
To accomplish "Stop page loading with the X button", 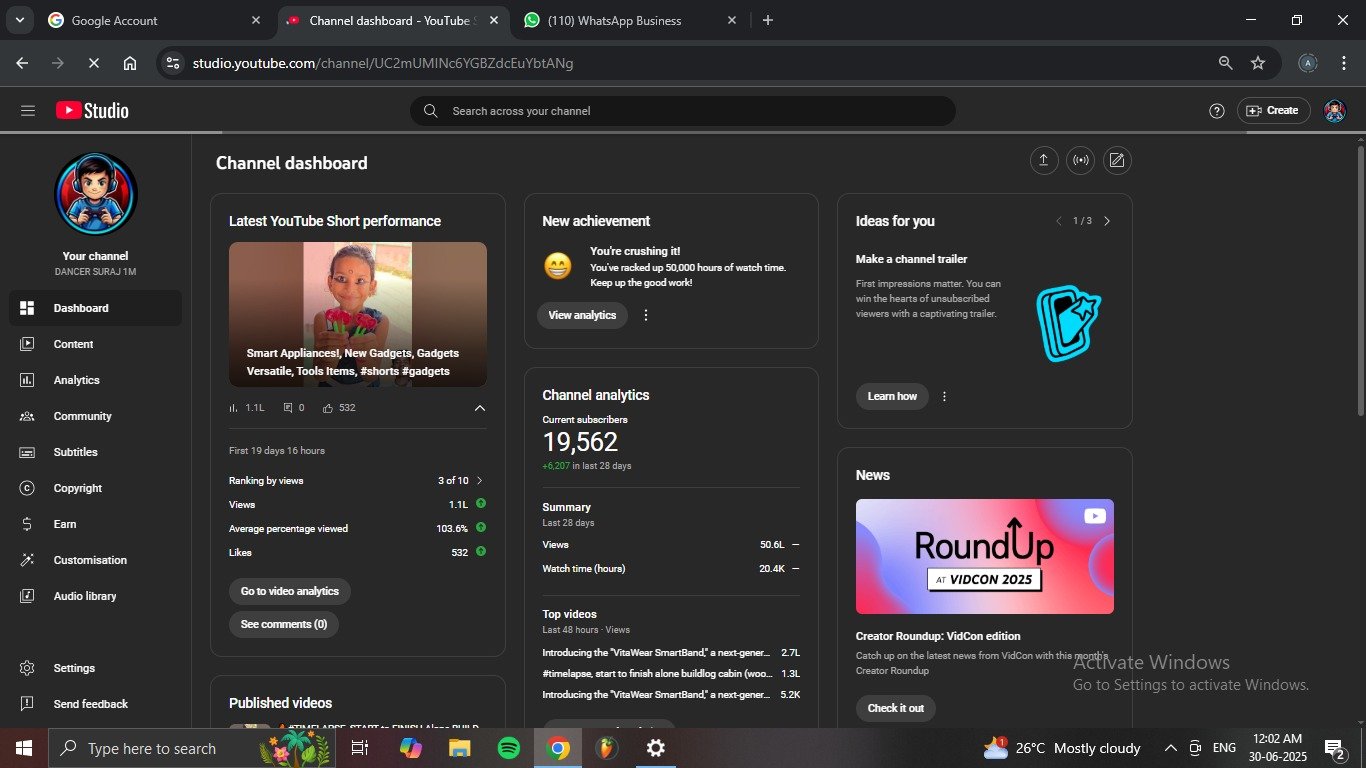I will click(x=94, y=63).
